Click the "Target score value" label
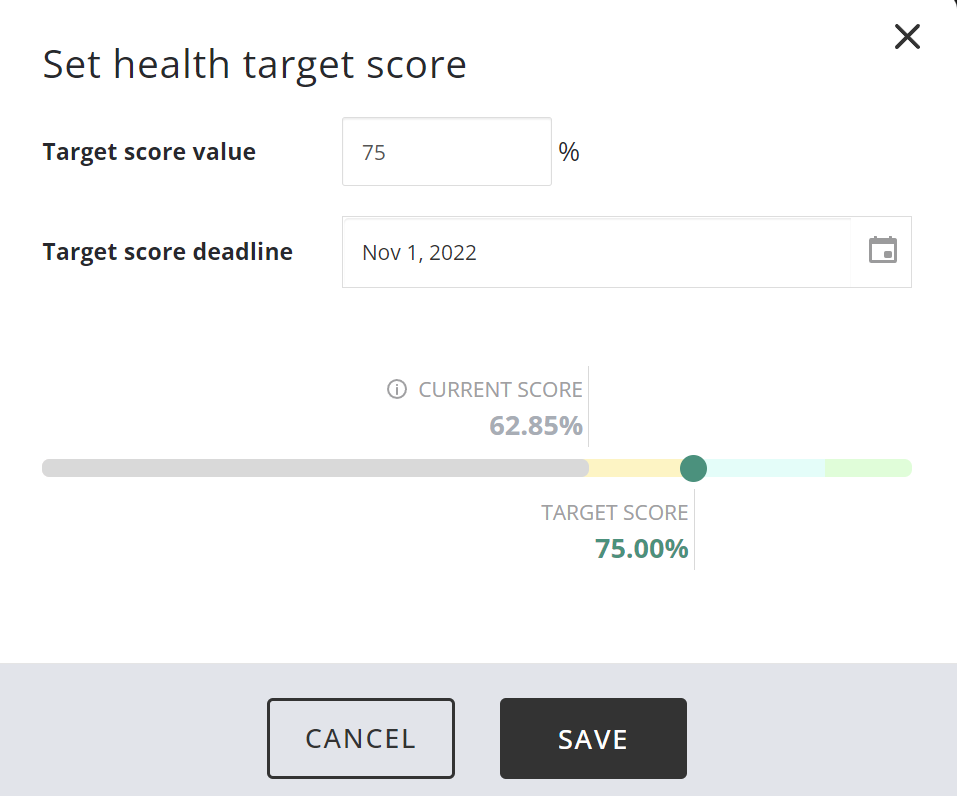 [149, 152]
